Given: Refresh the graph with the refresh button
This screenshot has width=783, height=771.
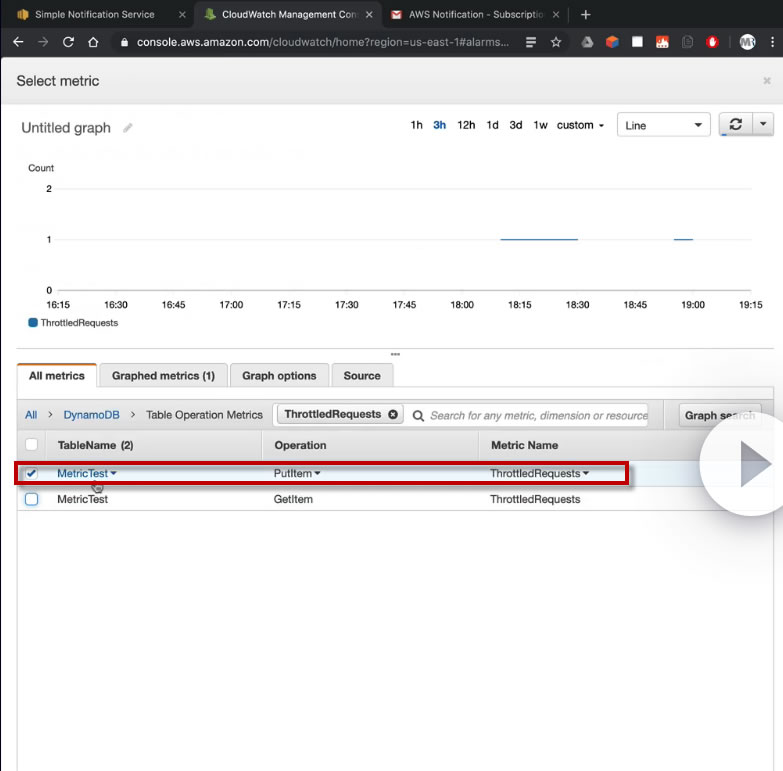Looking at the screenshot, I should 736,124.
